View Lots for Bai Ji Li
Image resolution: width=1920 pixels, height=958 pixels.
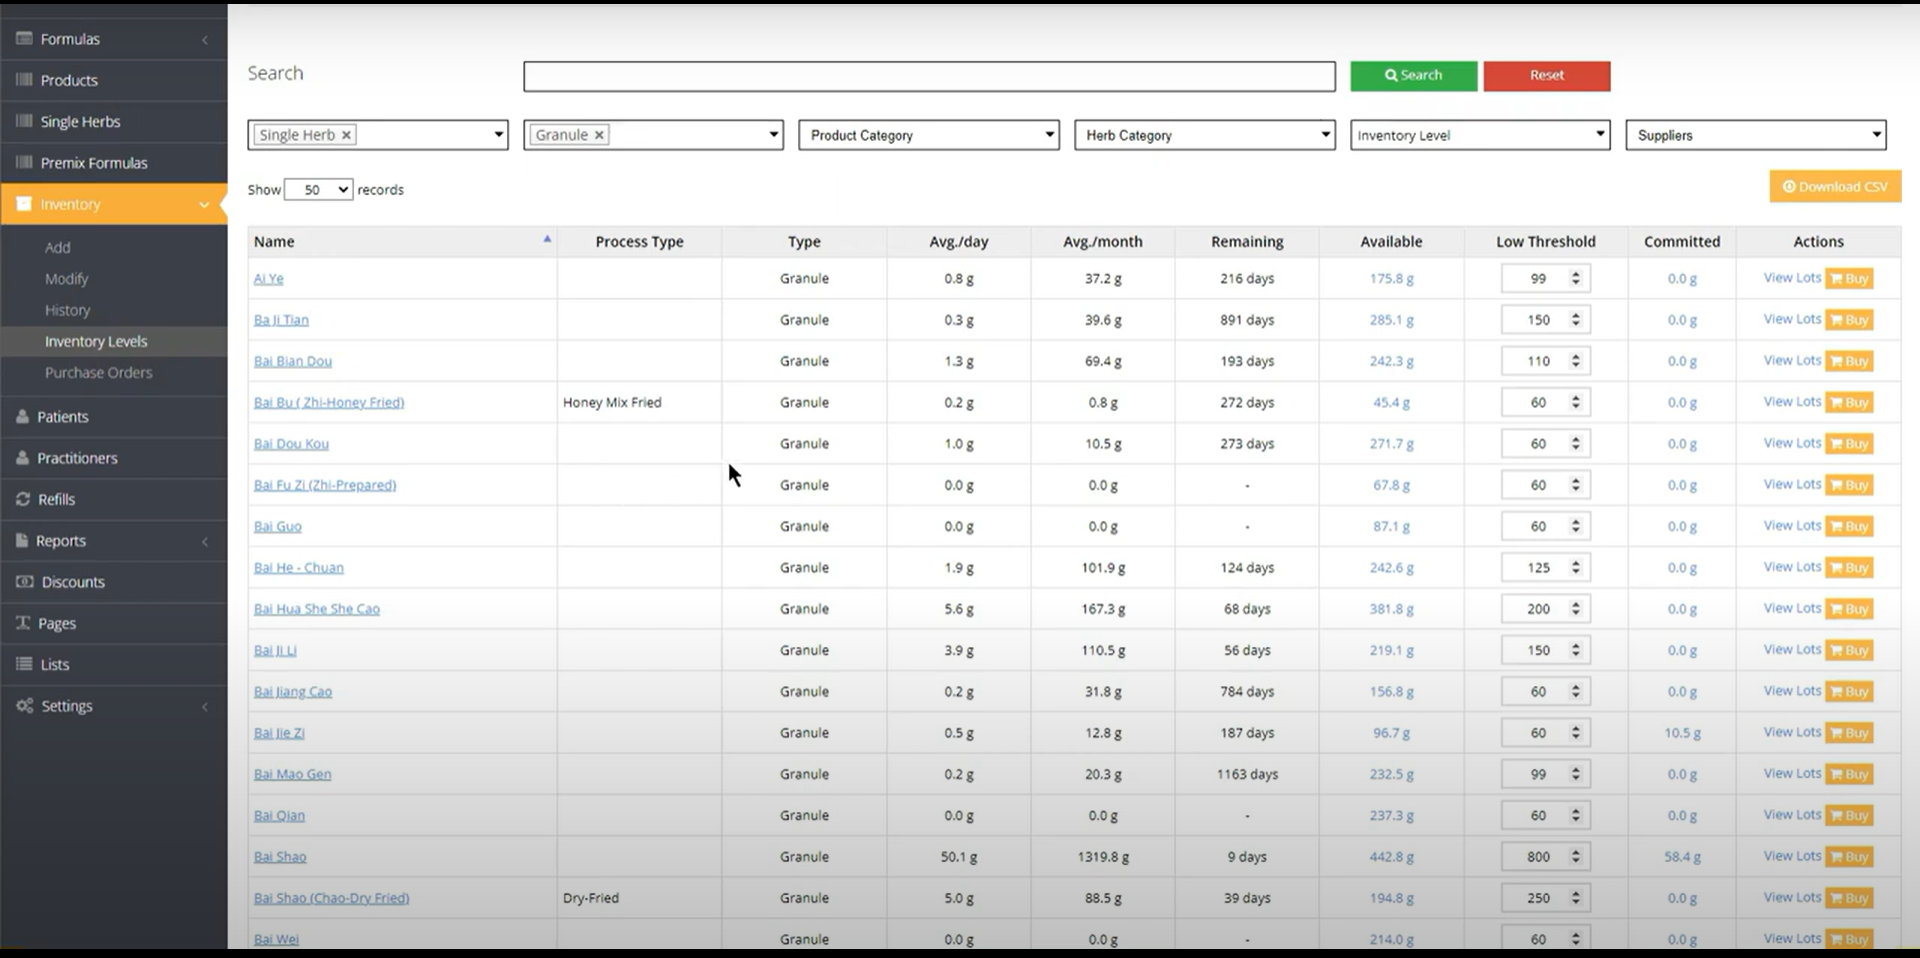1792,649
